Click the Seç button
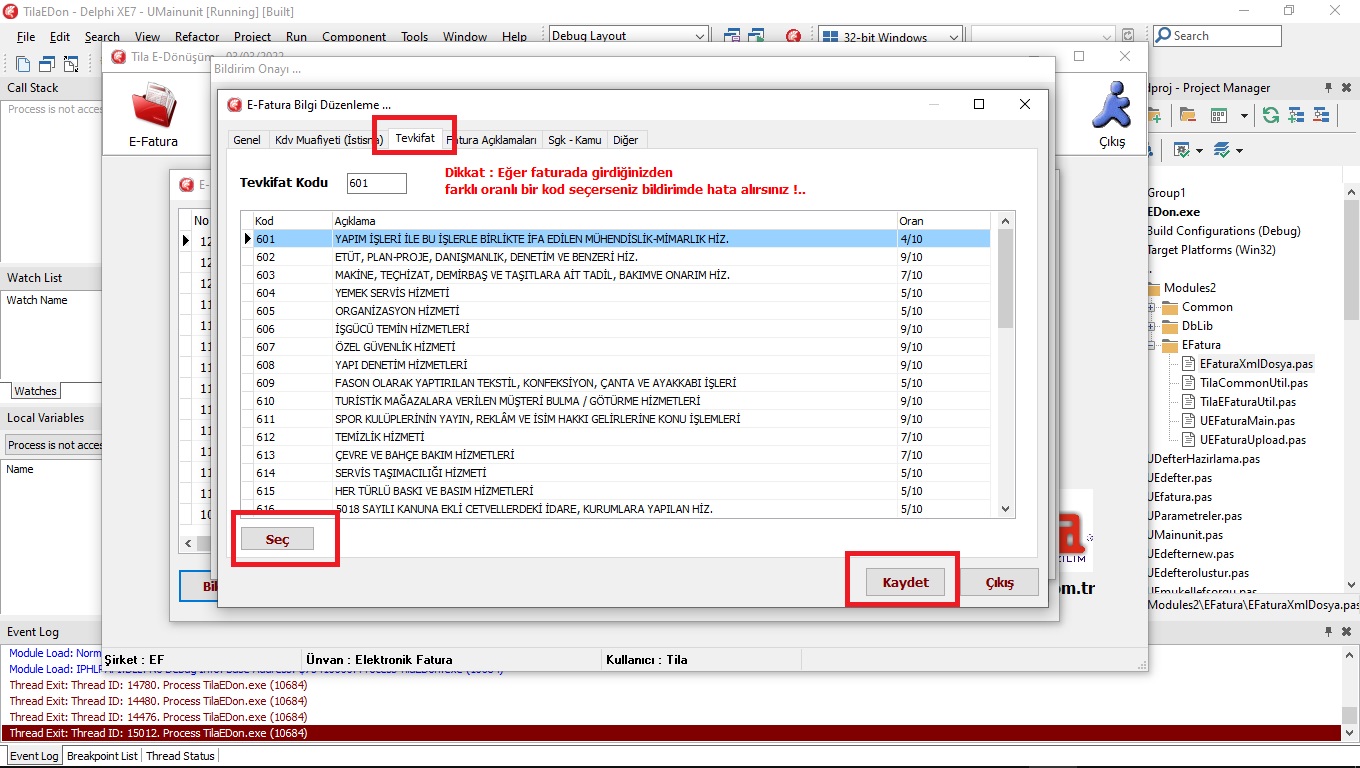This screenshot has width=1360, height=768. pyautogui.click(x=277, y=539)
